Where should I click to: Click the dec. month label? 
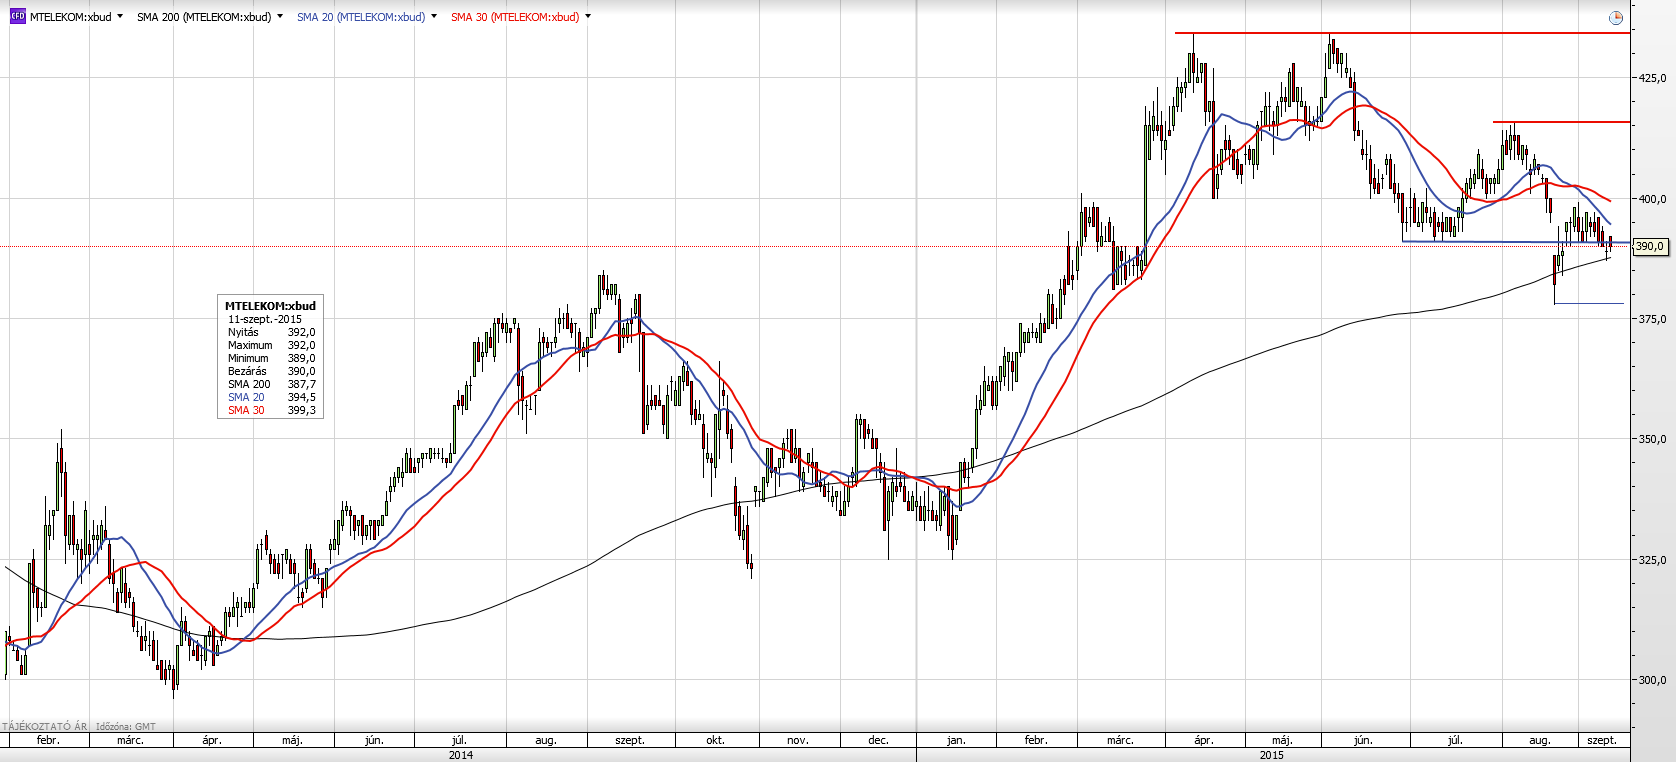[878, 740]
